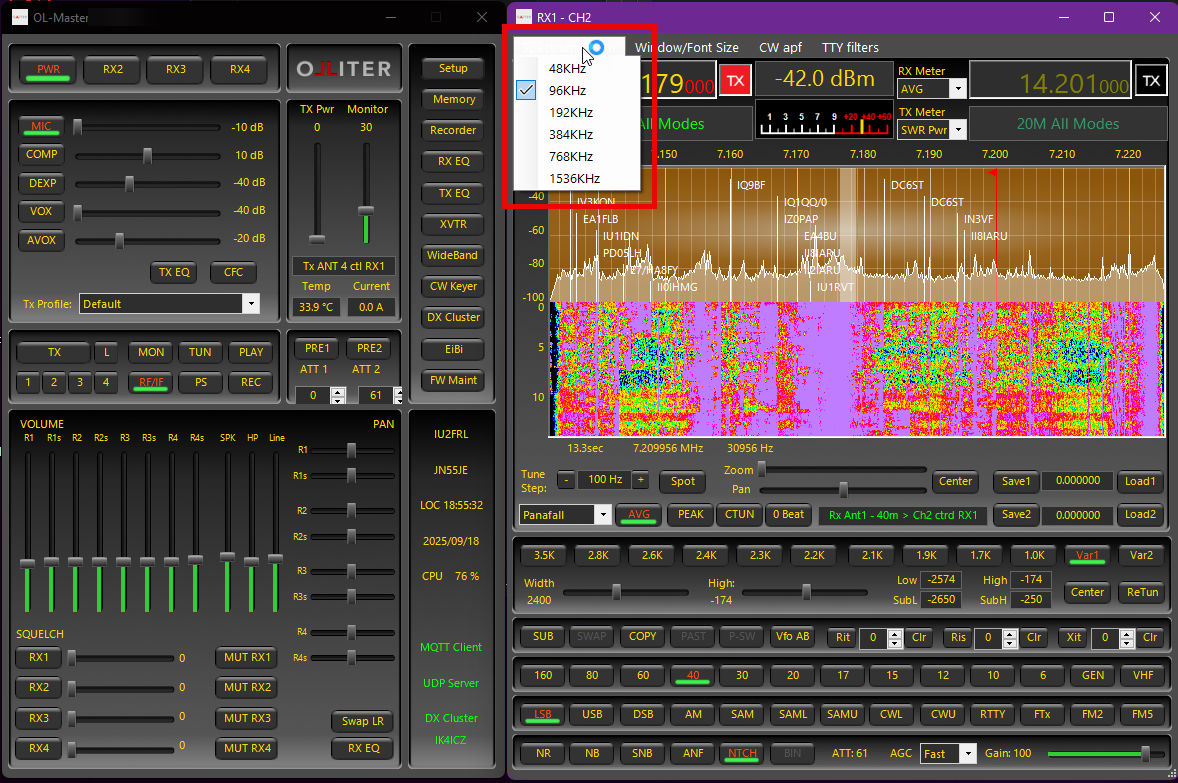This screenshot has height=783, width=1178.
Task: Click the Tune Step plus stepper
Action: pos(641,481)
